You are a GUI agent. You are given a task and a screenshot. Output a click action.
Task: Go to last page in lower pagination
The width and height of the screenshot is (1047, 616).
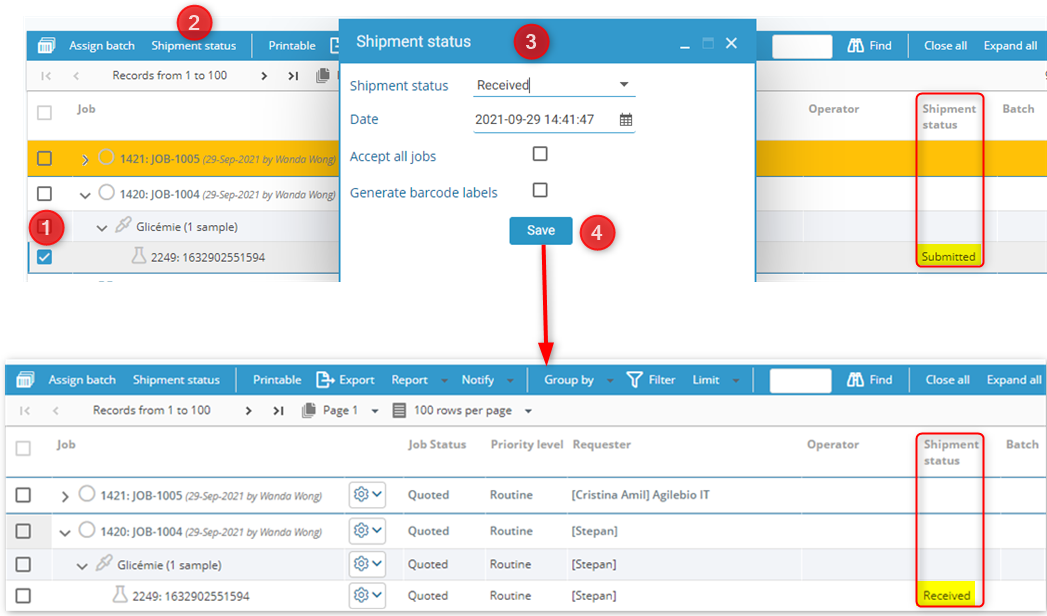click(x=278, y=410)
